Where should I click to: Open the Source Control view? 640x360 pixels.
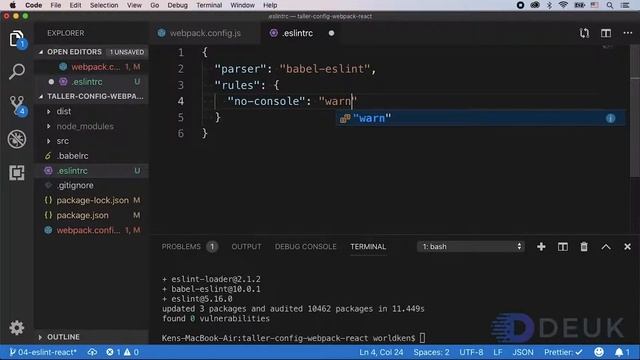[17, 105]
